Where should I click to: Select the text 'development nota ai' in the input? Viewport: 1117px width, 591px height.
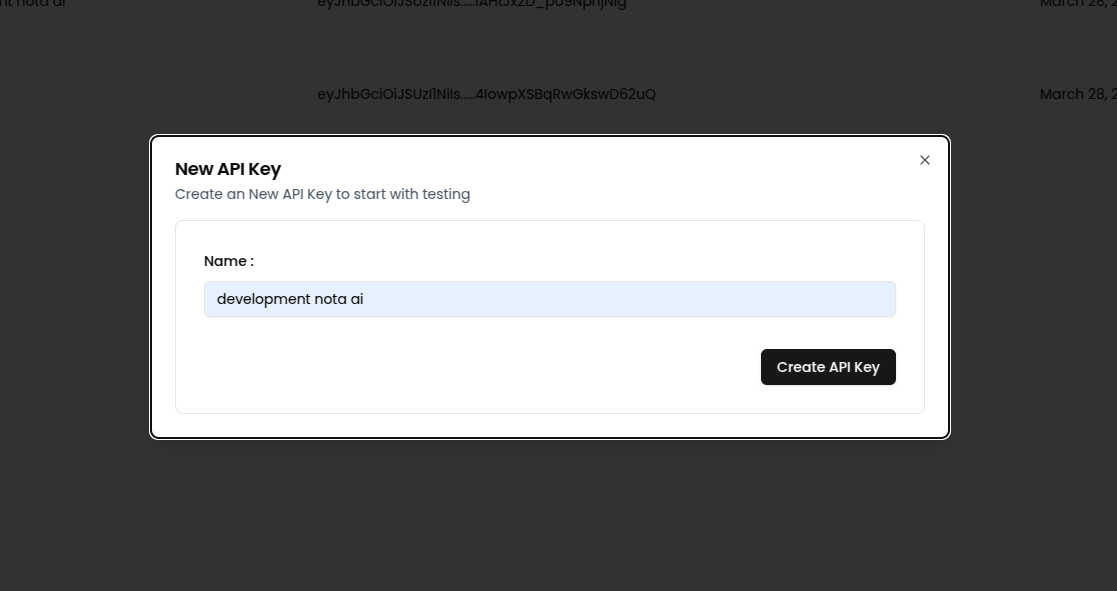(290, 299)
